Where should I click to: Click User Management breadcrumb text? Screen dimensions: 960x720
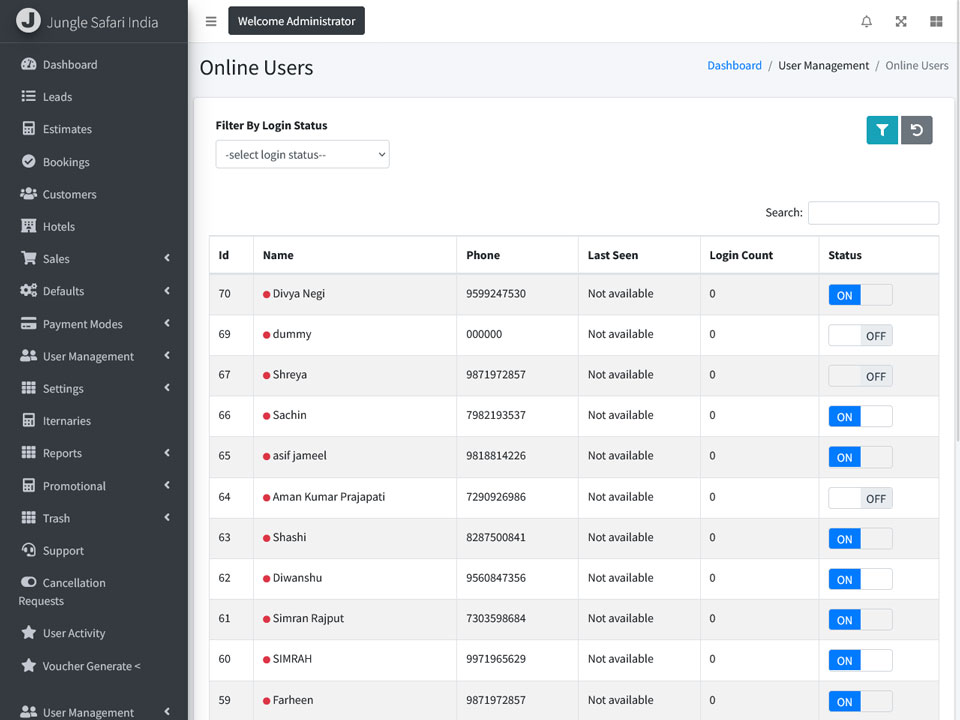[823, 66]
